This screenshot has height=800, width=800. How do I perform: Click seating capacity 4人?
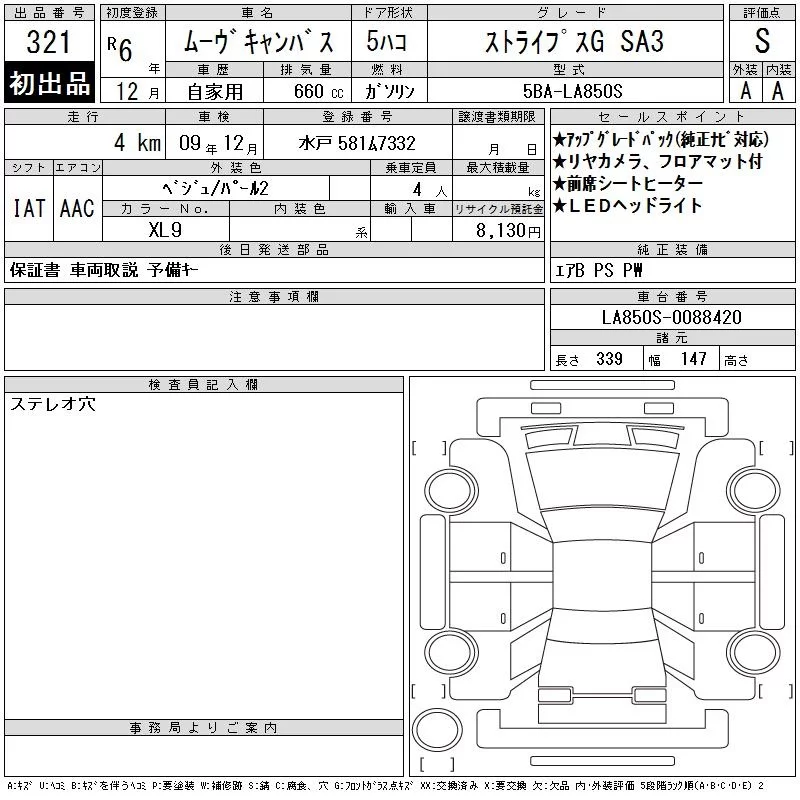point(430,190)
